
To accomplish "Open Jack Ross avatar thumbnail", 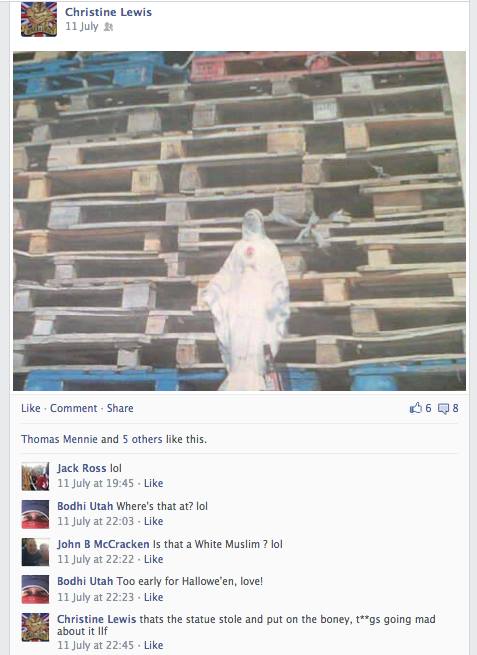I will pyautogui.click(x=35, y=476).
